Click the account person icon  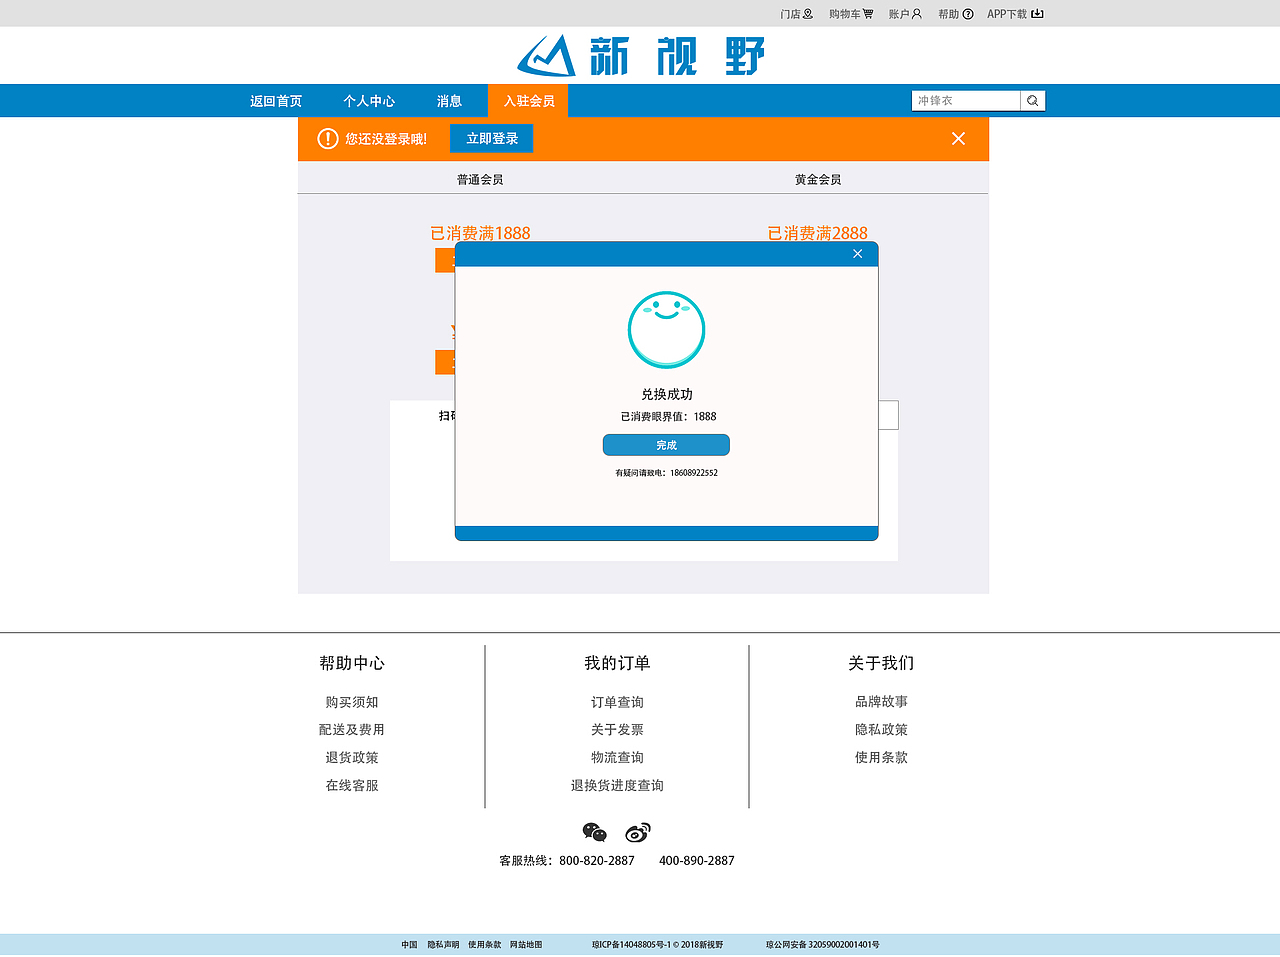coord(917,13)
